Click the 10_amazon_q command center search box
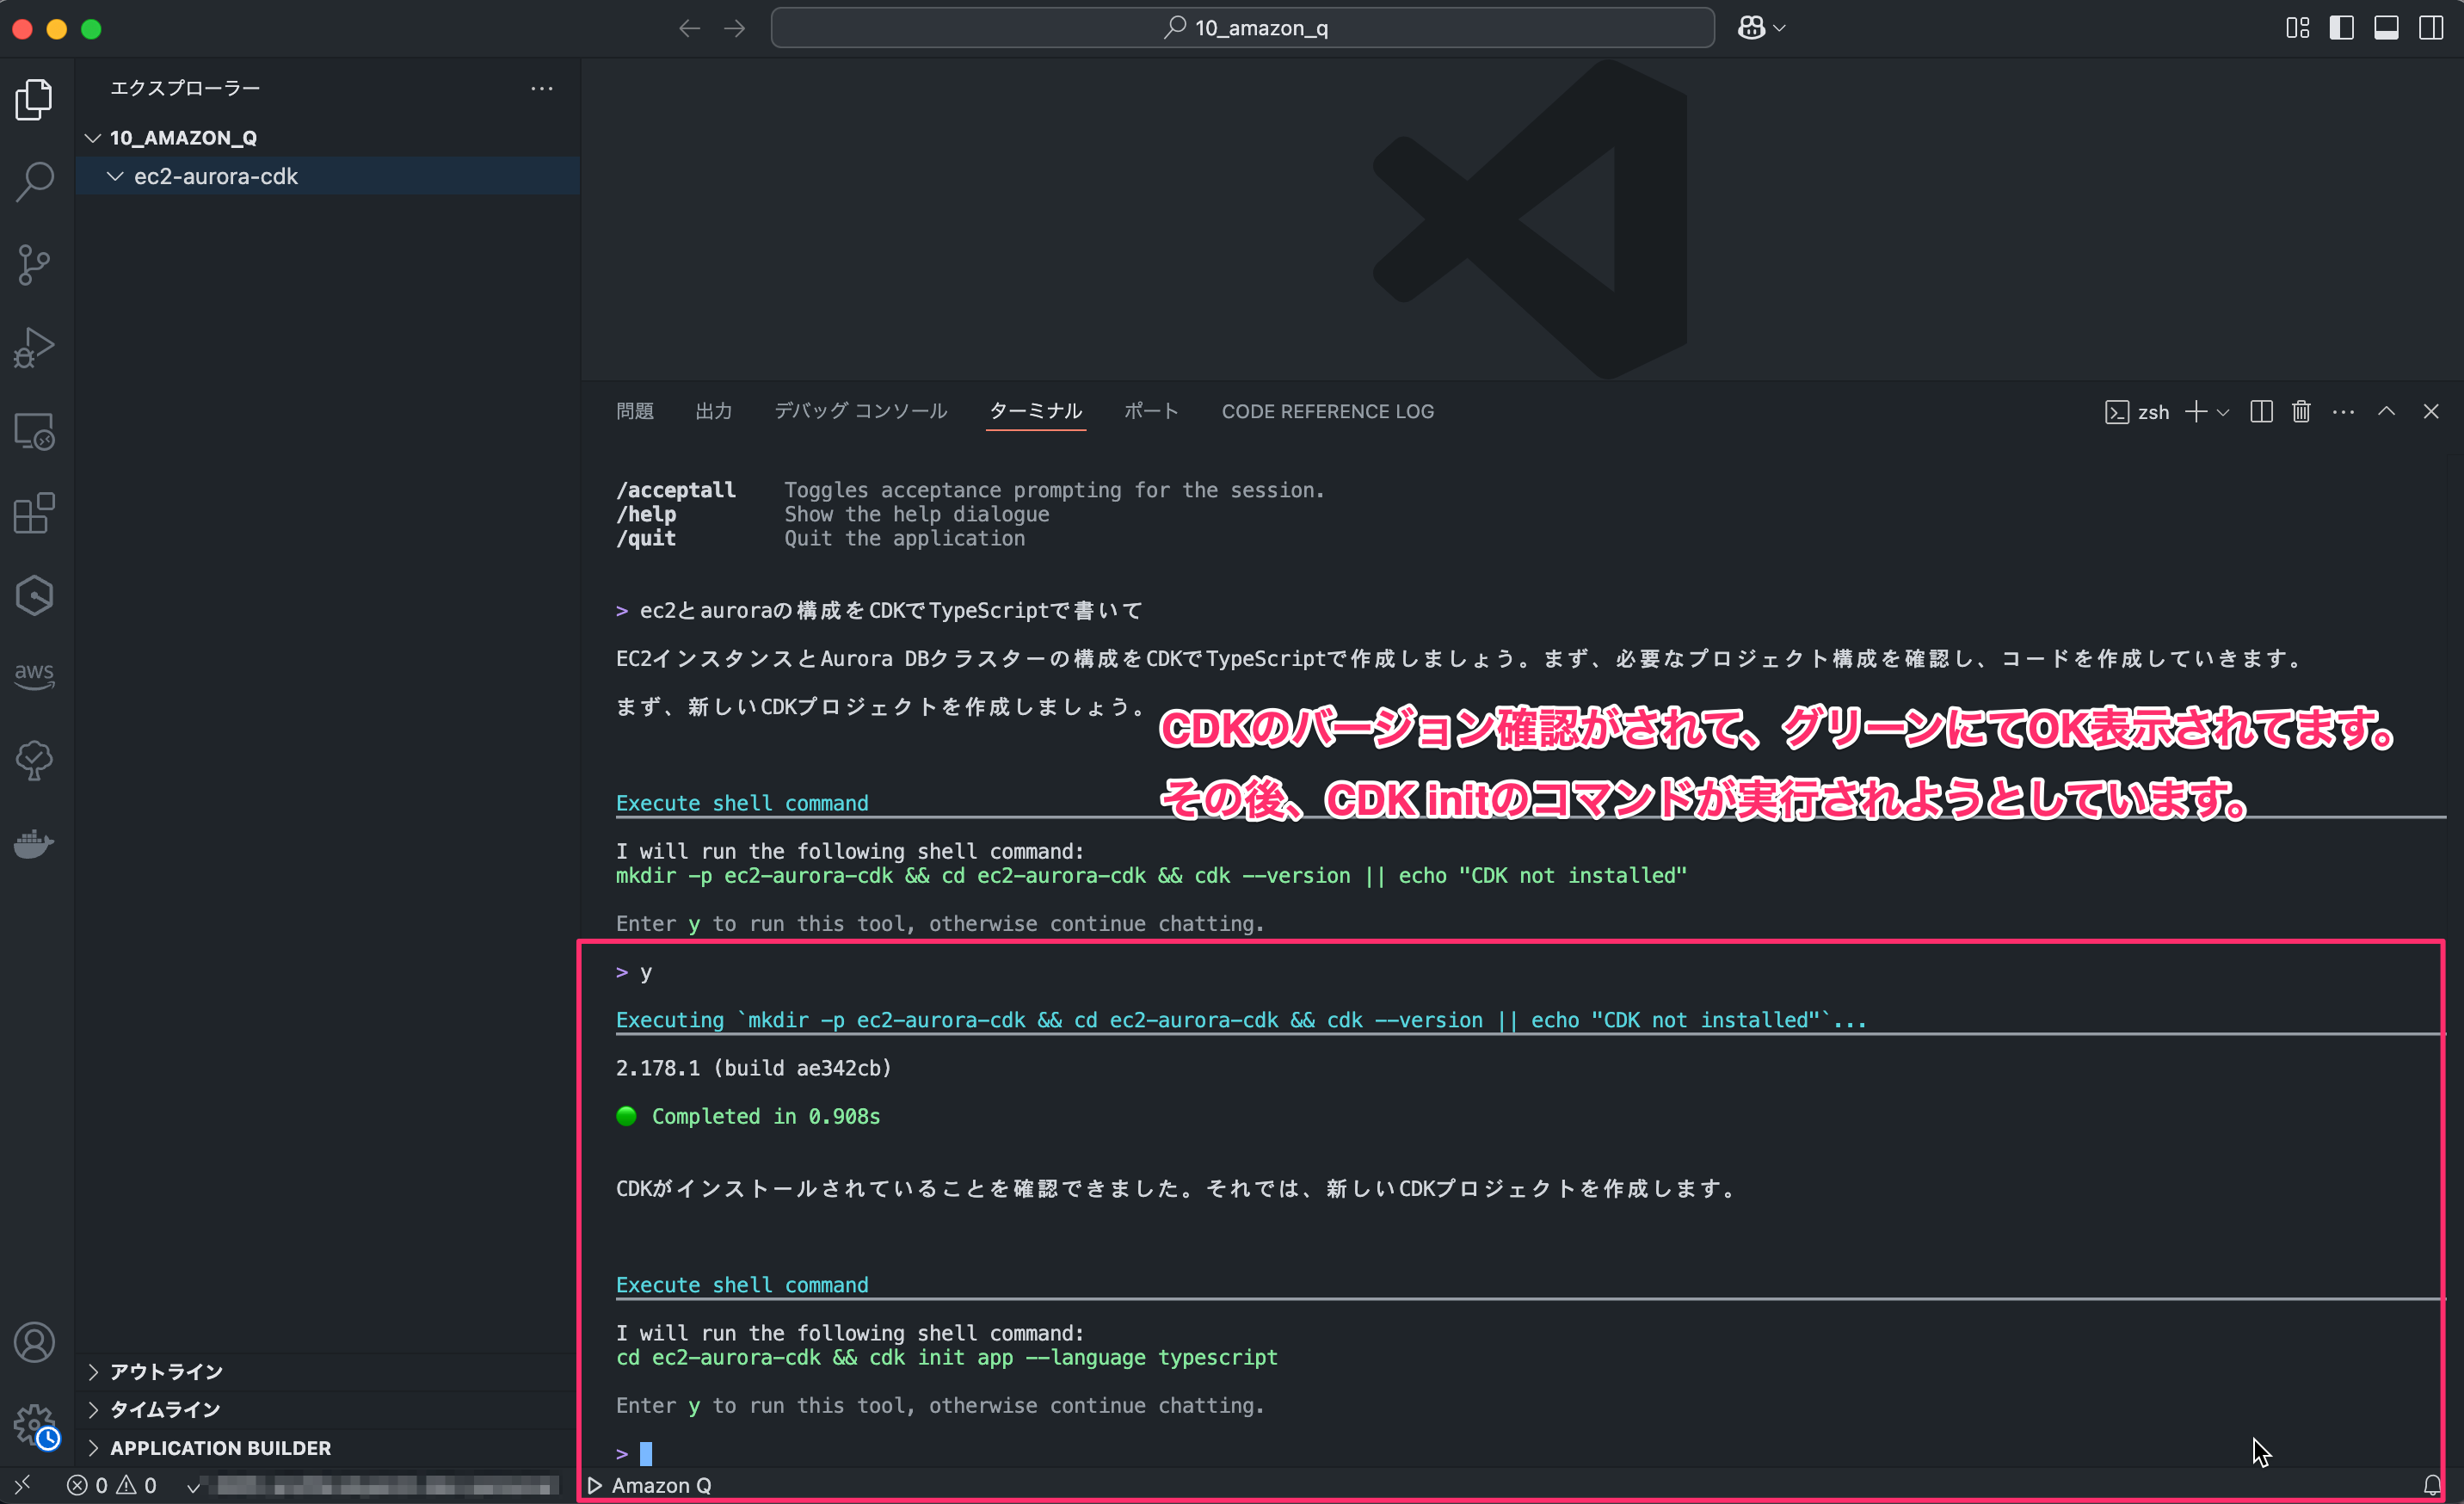 (1243, 28)
